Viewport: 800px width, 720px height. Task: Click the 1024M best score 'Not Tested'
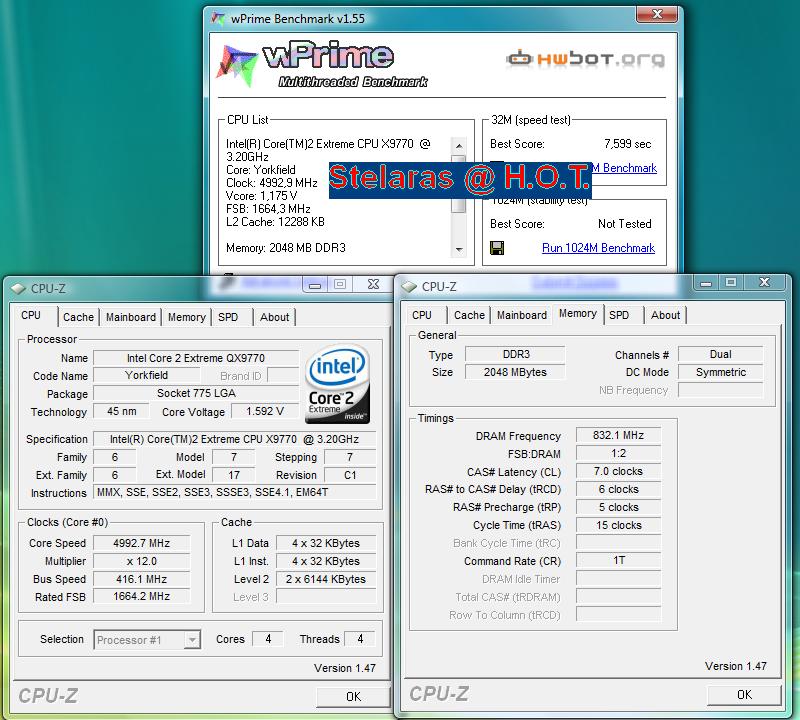pos(624,224)
